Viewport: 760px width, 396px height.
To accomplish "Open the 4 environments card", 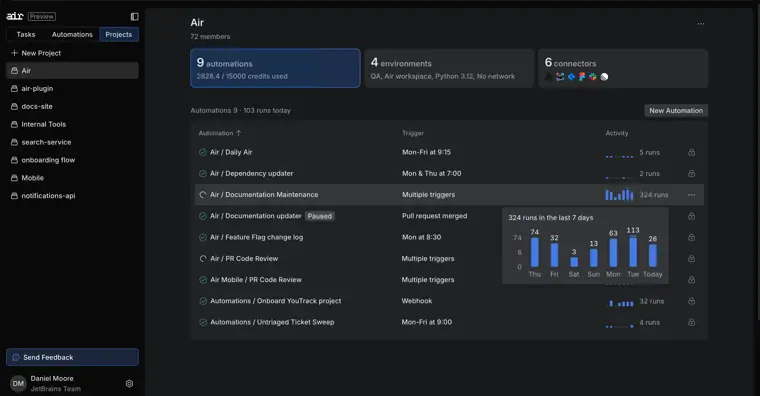I will click(x=449, y=68).
